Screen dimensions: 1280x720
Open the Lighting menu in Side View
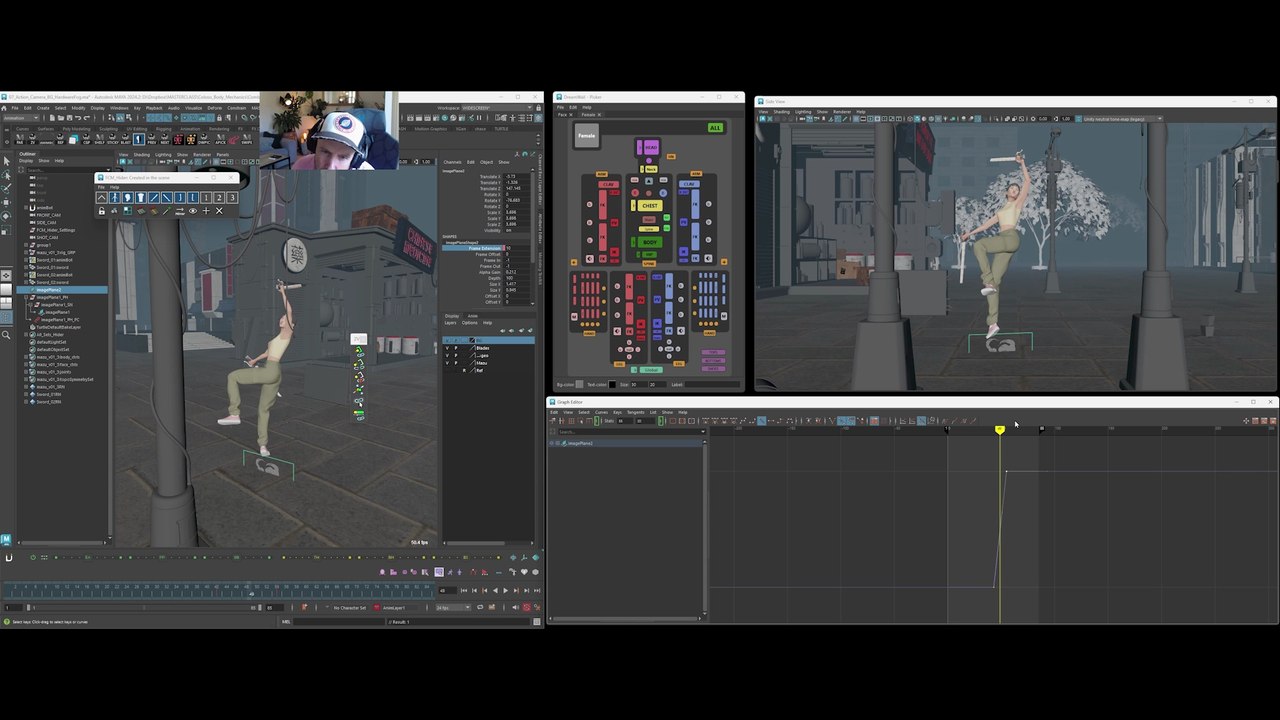803,111
